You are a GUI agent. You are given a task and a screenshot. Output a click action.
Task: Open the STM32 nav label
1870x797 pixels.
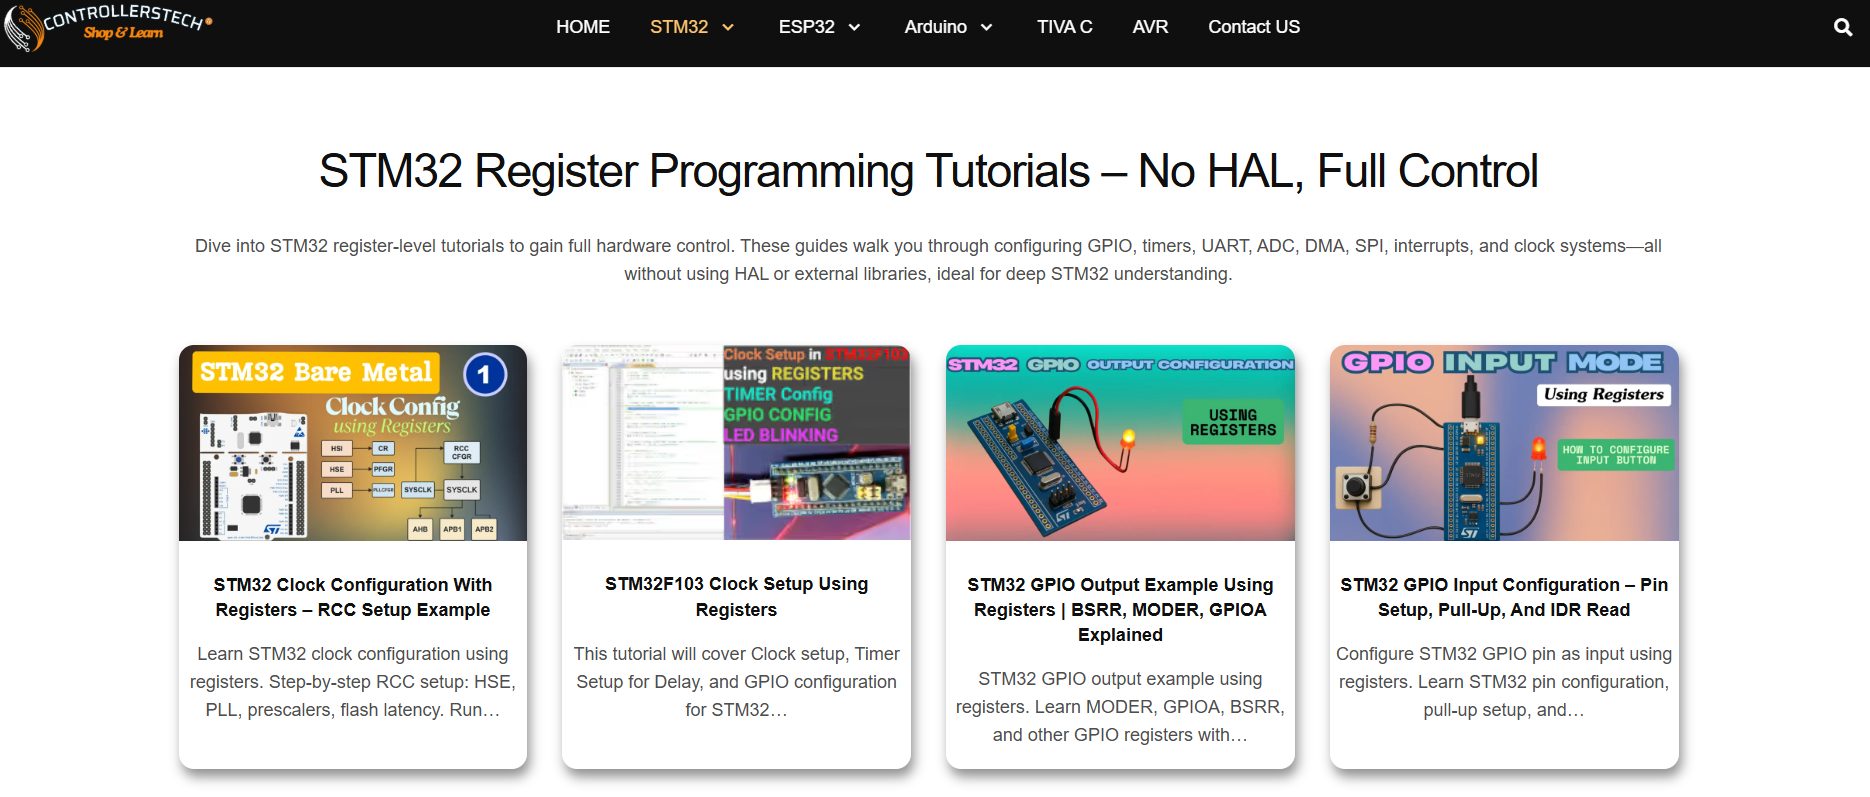pyautogui.click(x=678, y=27)
